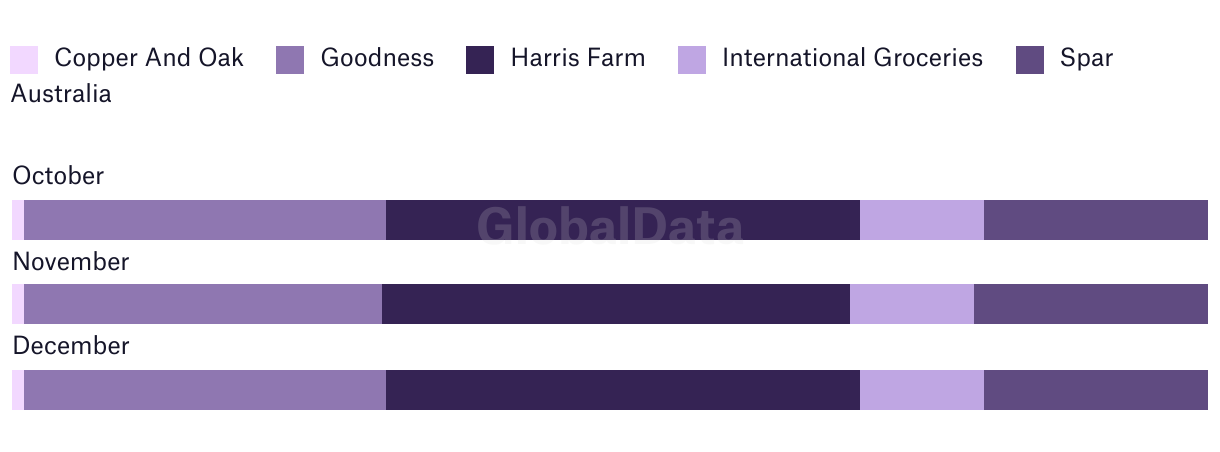Toggle the Goodness legend label
Screen dimensions: 1220x452
[x=377, y=58]
